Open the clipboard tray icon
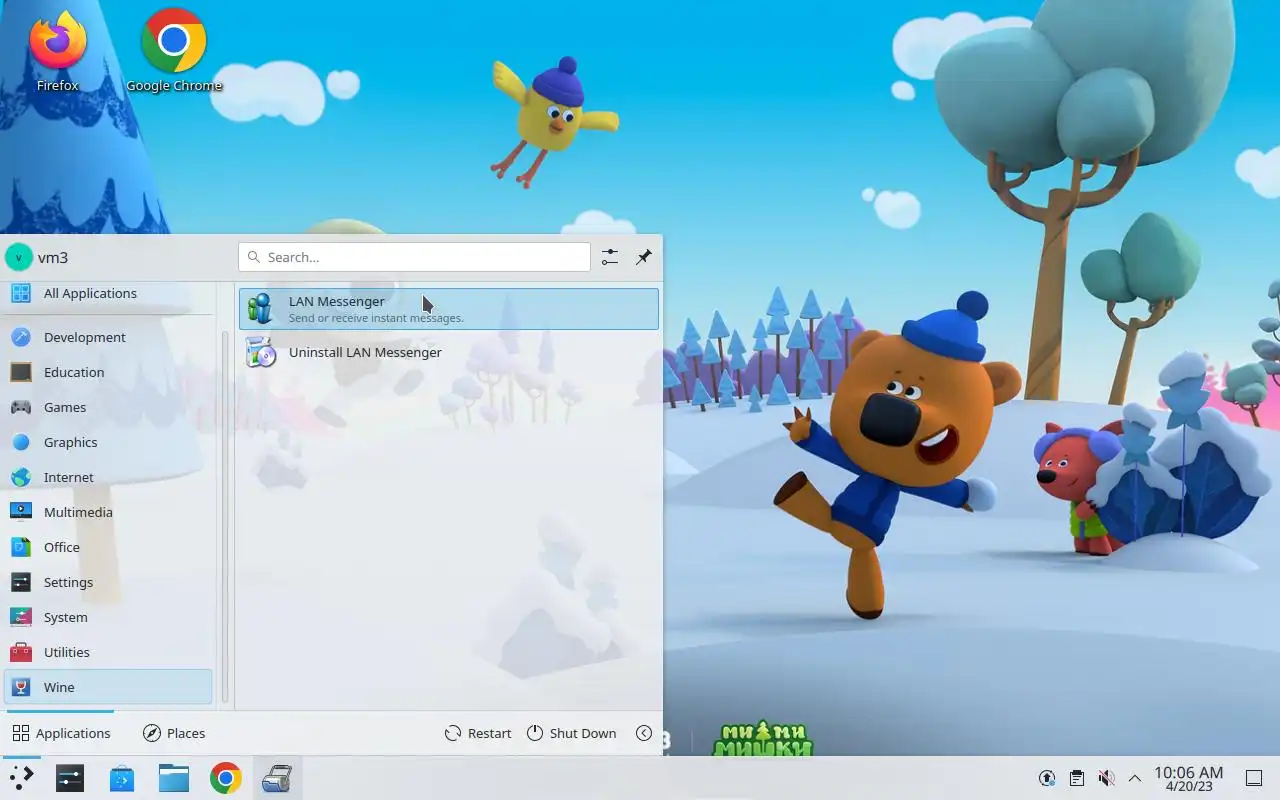1280x800 pixels. (1076, 778)
